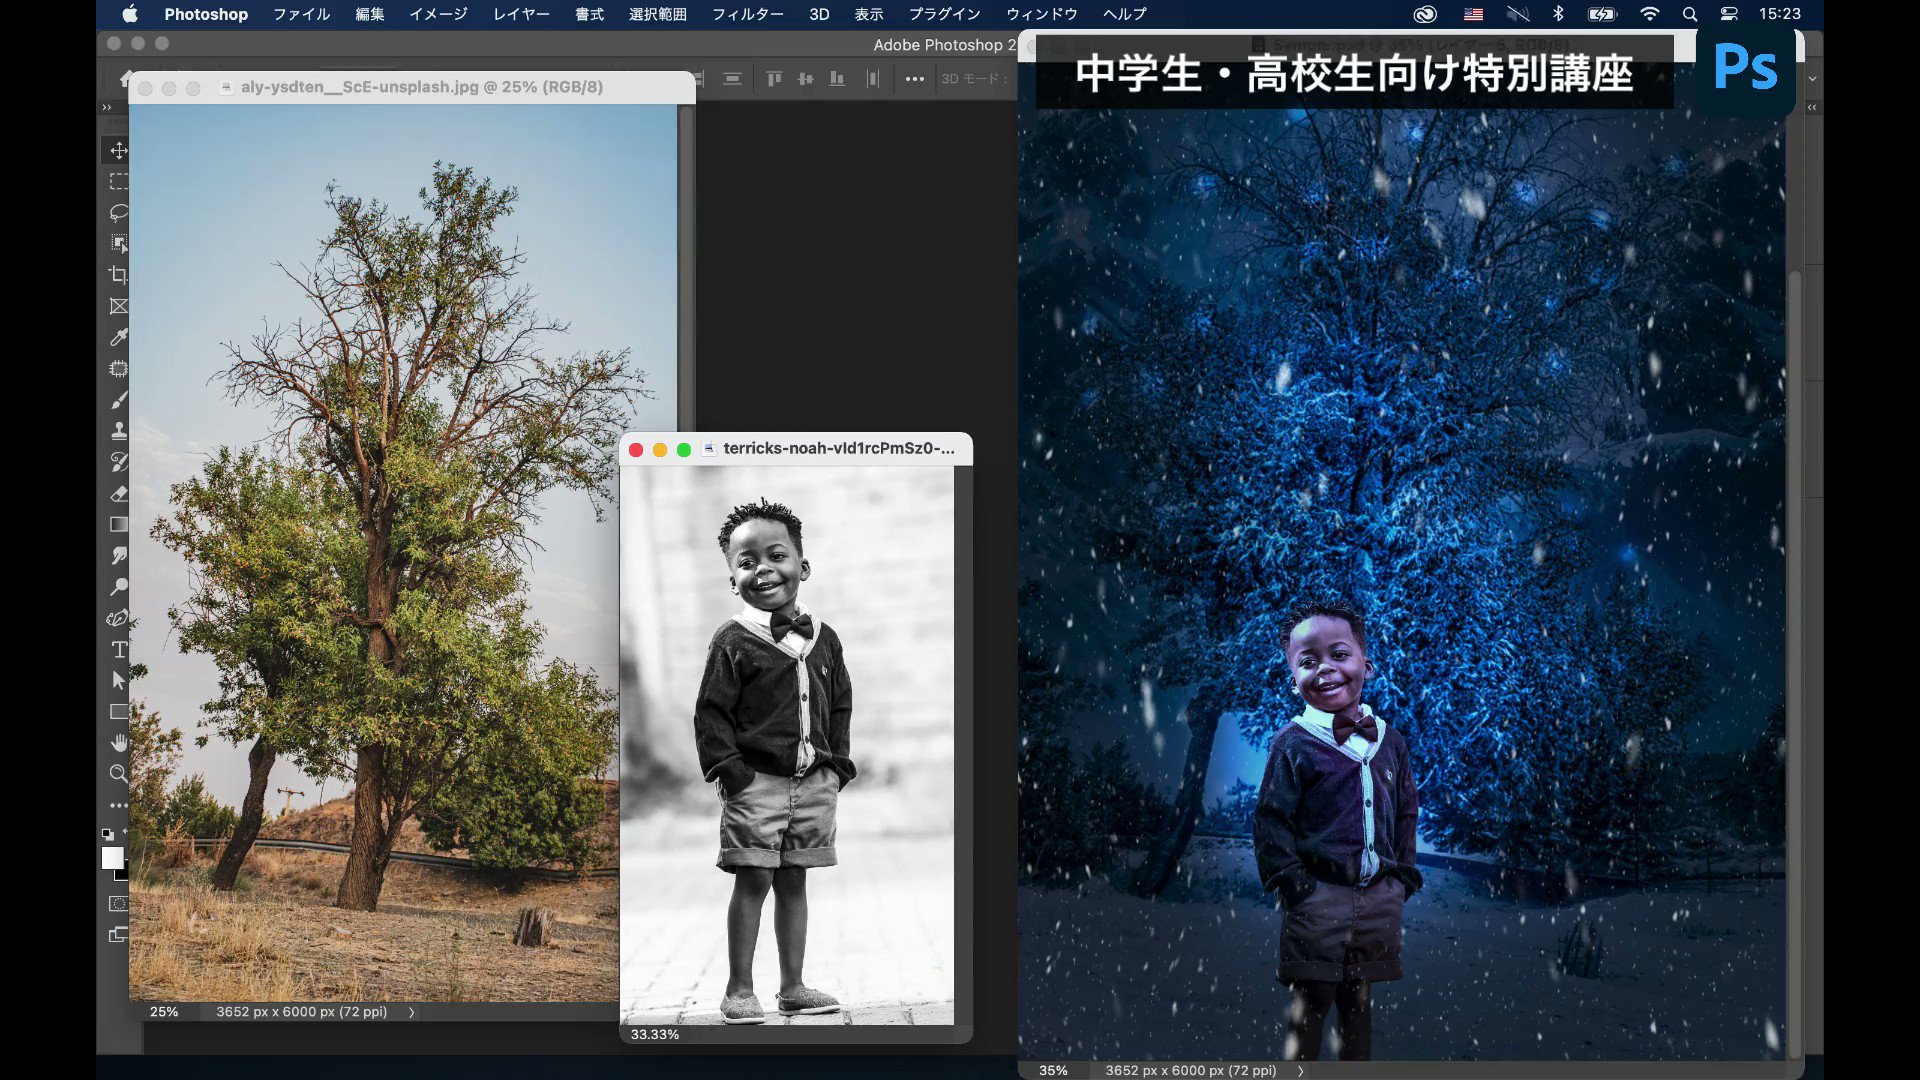Select the Rectangle shape tool
This screenshot has height=1080, width=1920.
click(x=118, y=712)
